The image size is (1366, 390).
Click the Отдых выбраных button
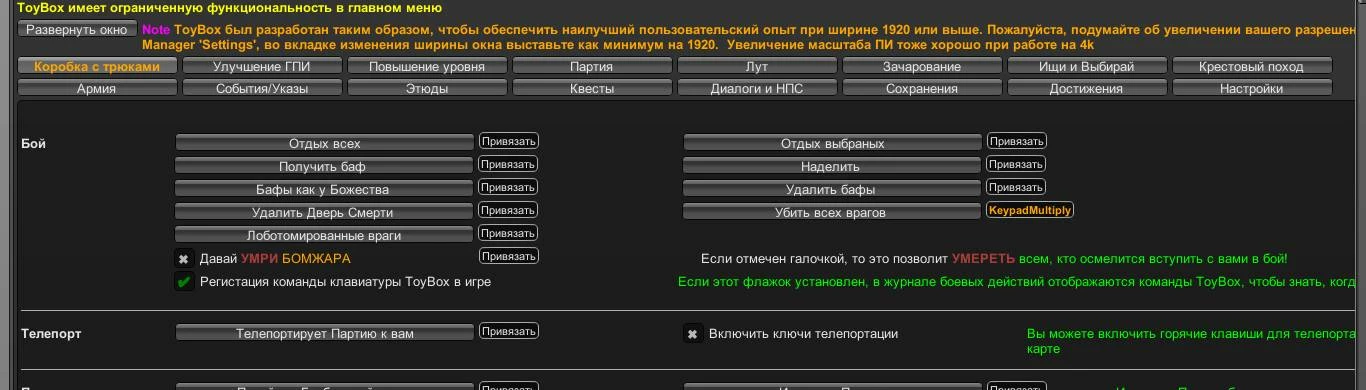[832, 143]
